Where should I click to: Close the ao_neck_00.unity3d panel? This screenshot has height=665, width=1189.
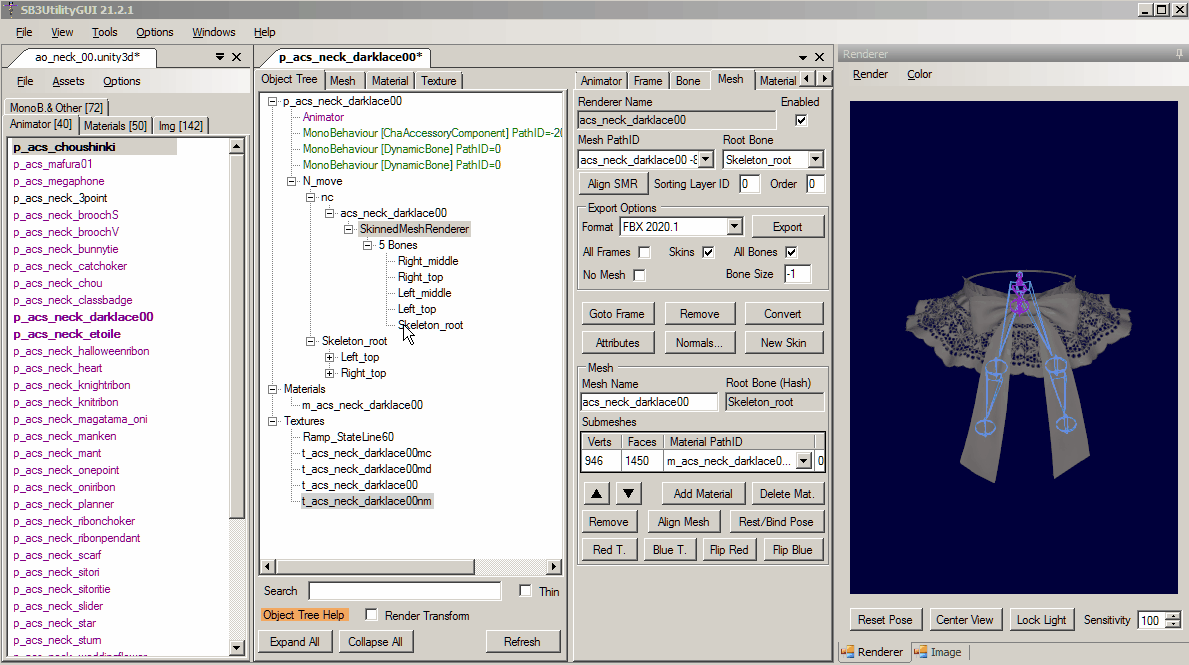pyautogui.click(x=237, y=57)
